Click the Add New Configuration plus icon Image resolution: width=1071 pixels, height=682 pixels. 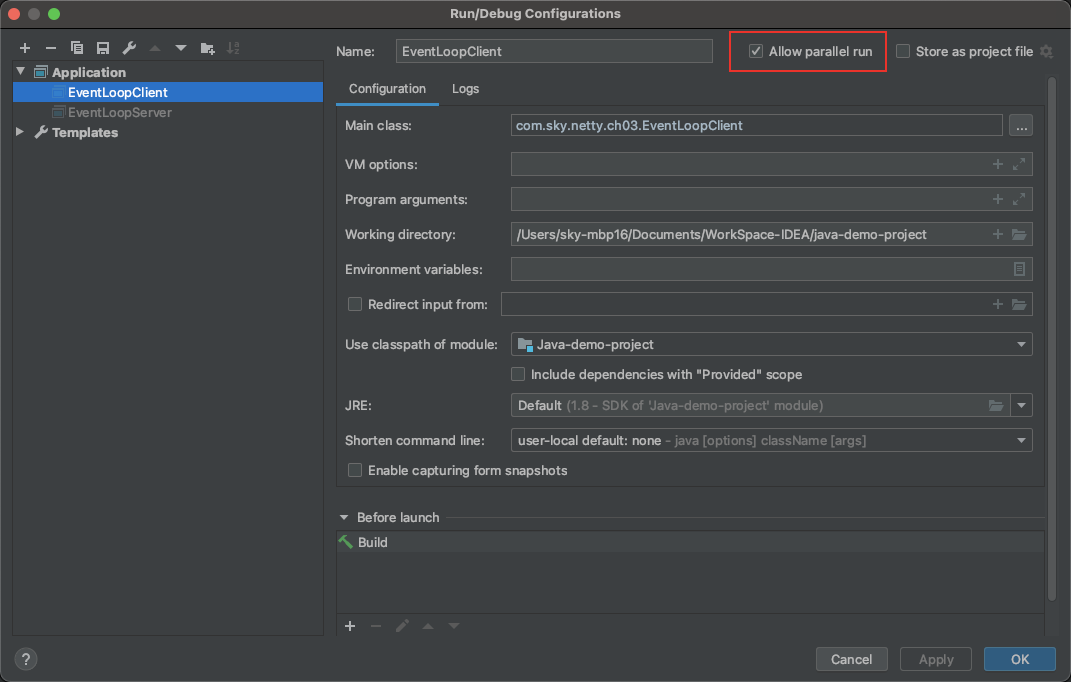25,48
